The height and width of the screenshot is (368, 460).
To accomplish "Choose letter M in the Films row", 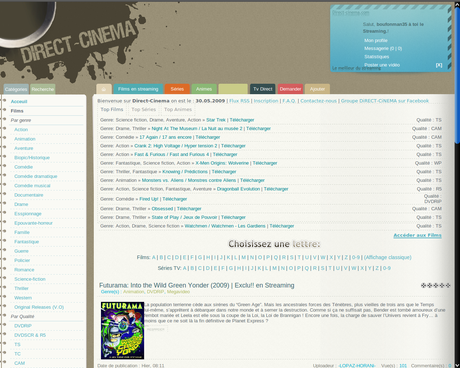I will [244, 257].
